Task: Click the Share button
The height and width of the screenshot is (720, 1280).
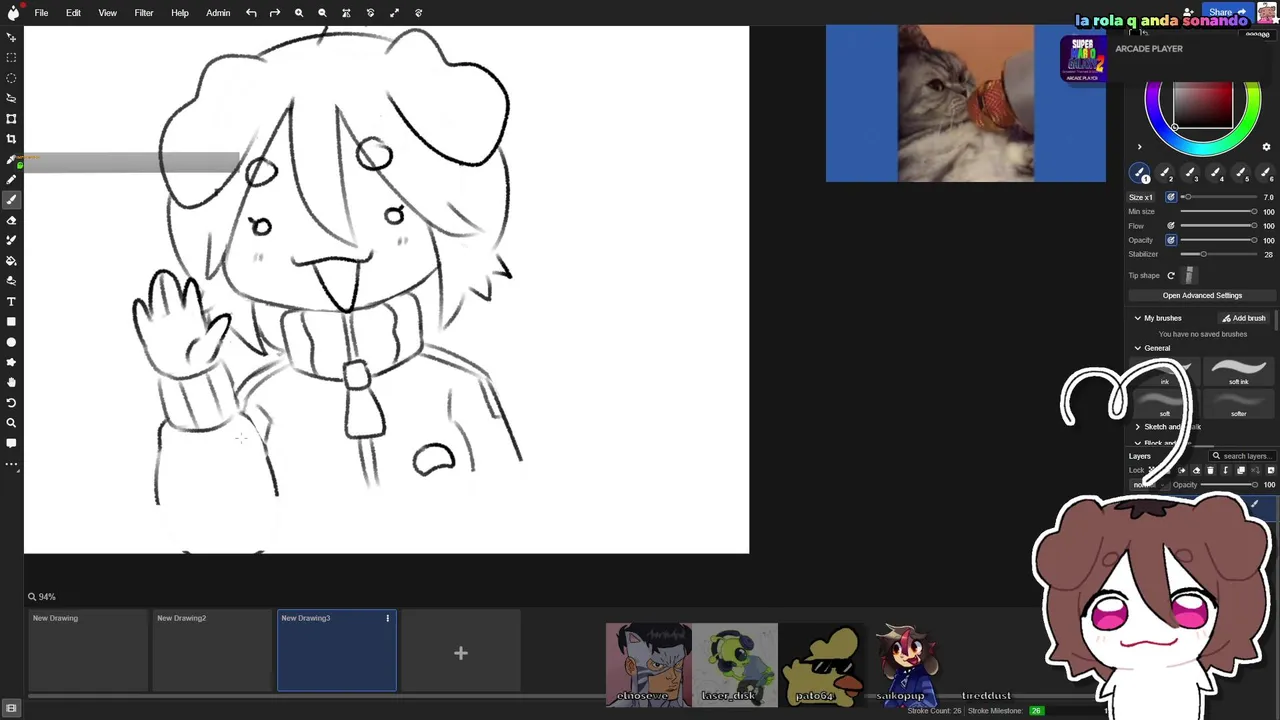Action: click(x=1226, y=12)
